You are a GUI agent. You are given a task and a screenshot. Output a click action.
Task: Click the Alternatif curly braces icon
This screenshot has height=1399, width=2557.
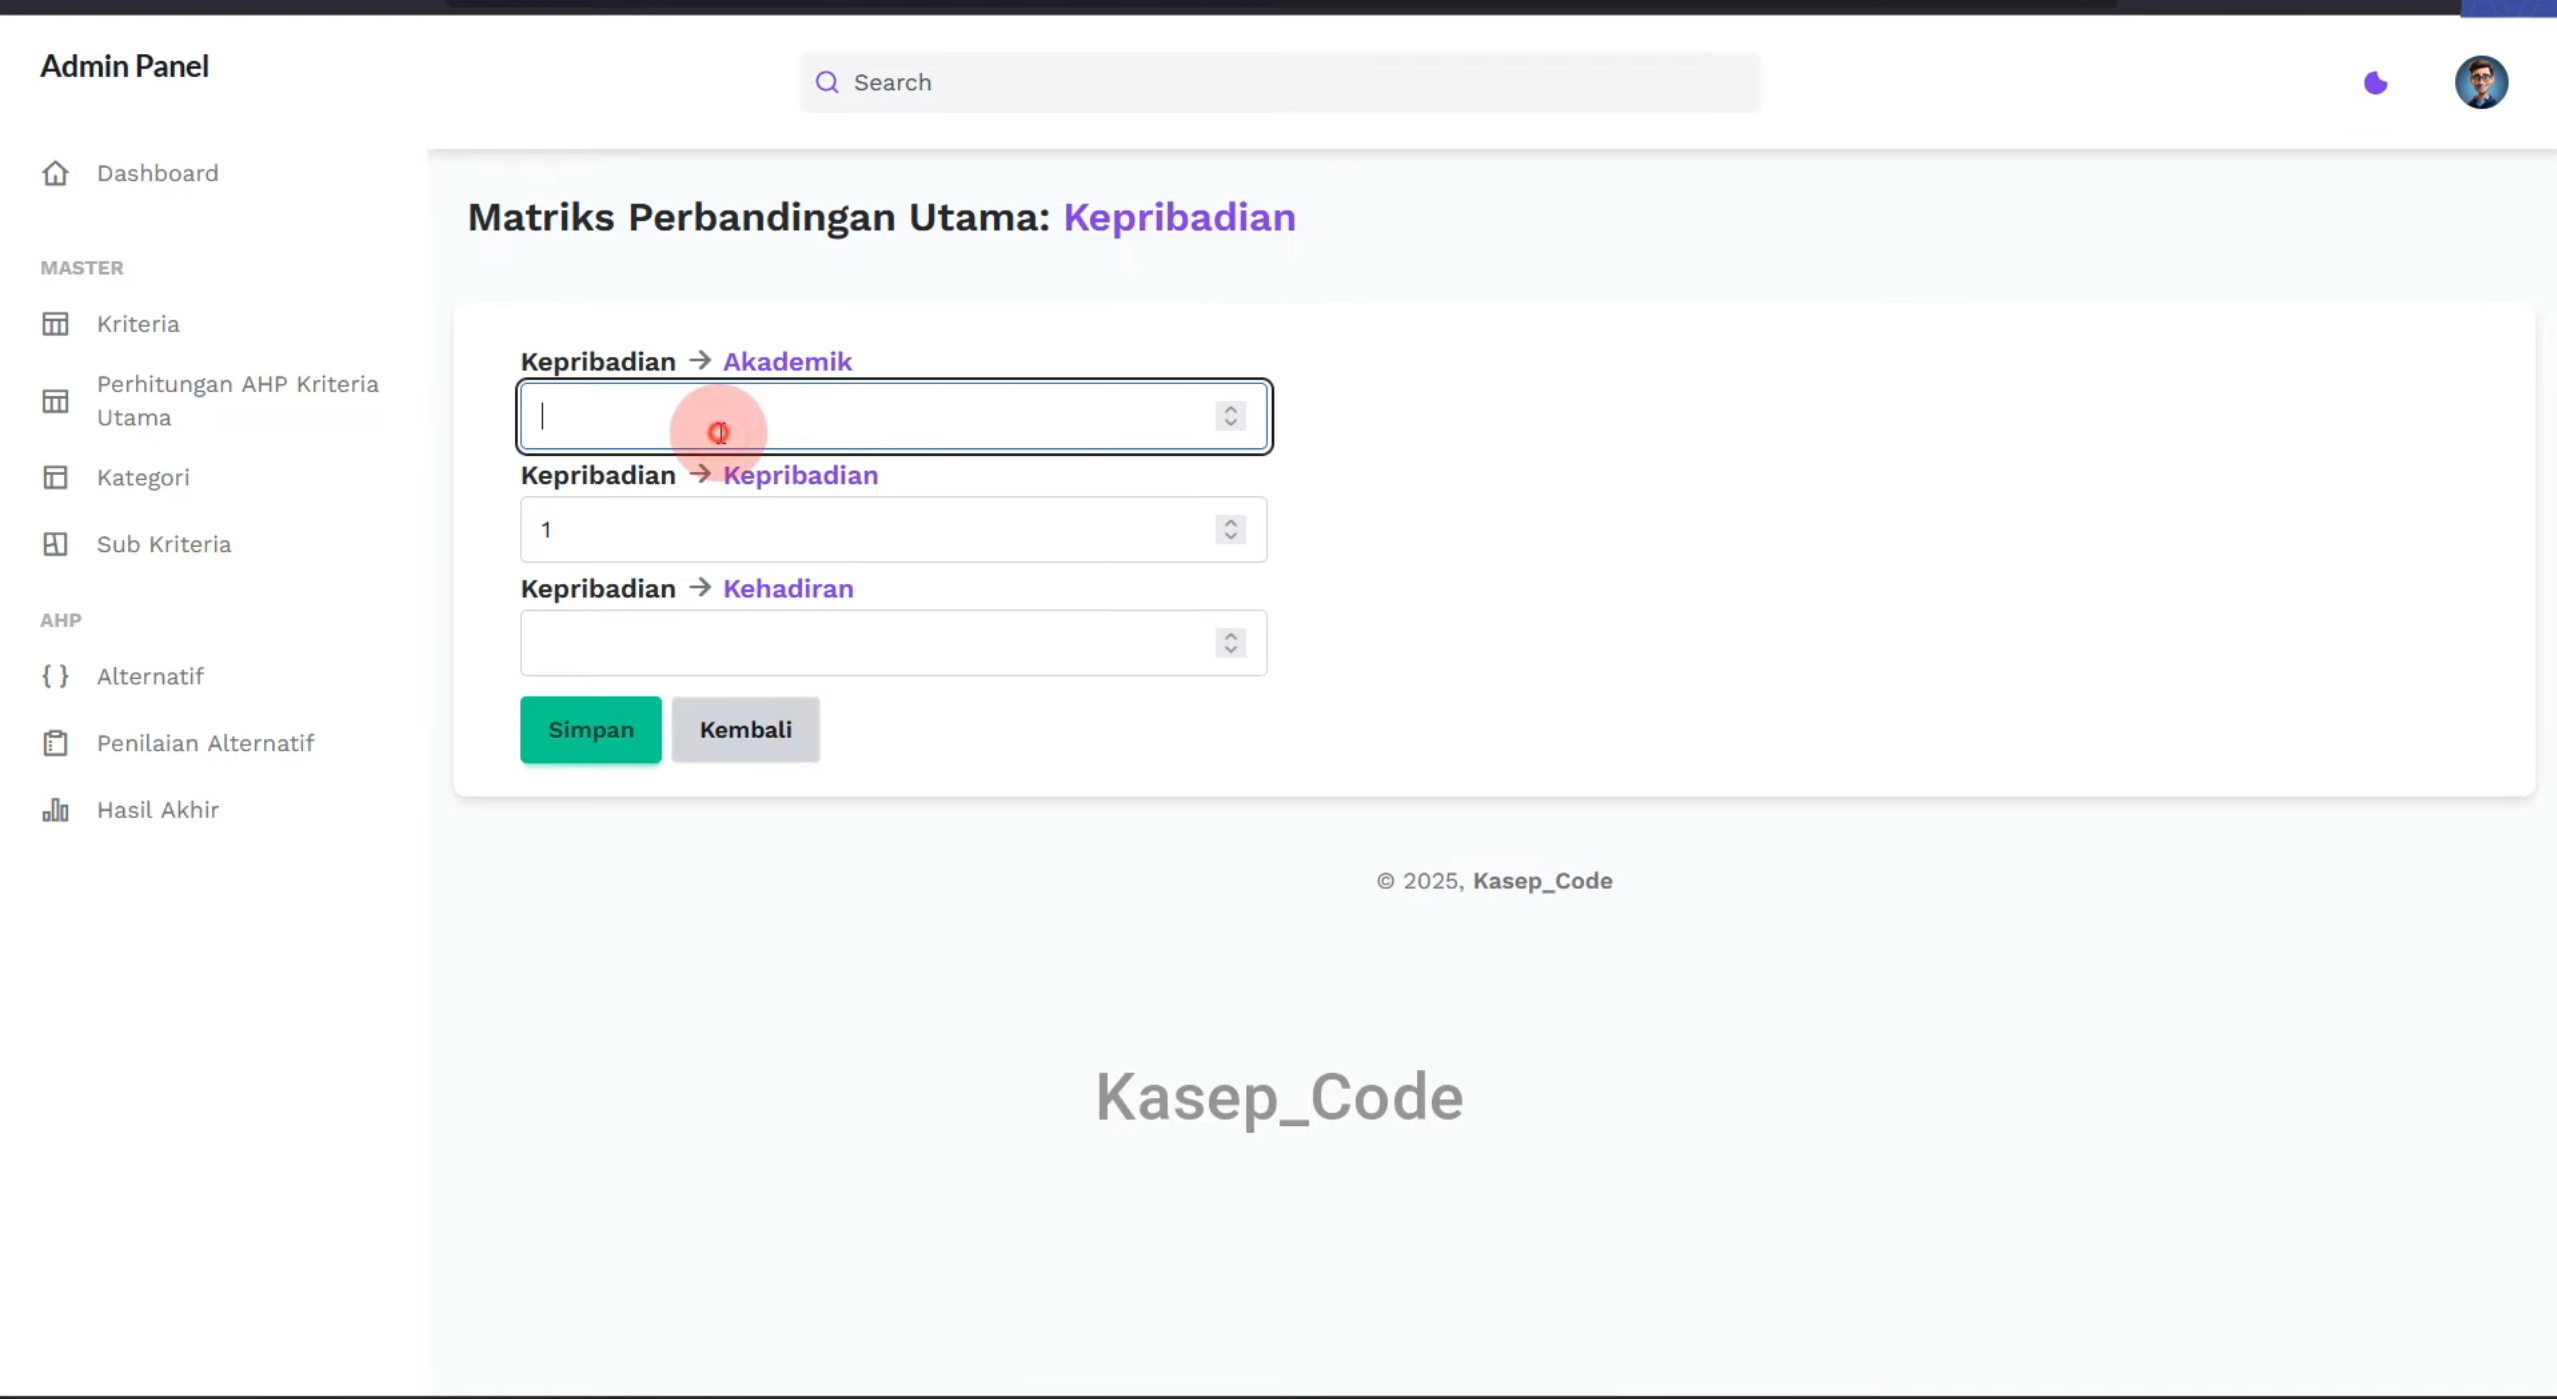coord(55,676)
